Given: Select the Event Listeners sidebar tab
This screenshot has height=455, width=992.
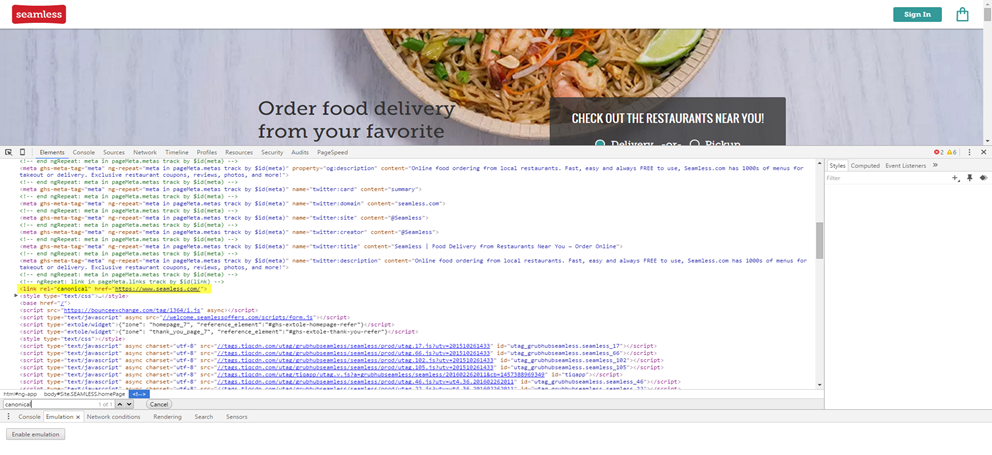Looking at the screenshot, I should point(905,165).
